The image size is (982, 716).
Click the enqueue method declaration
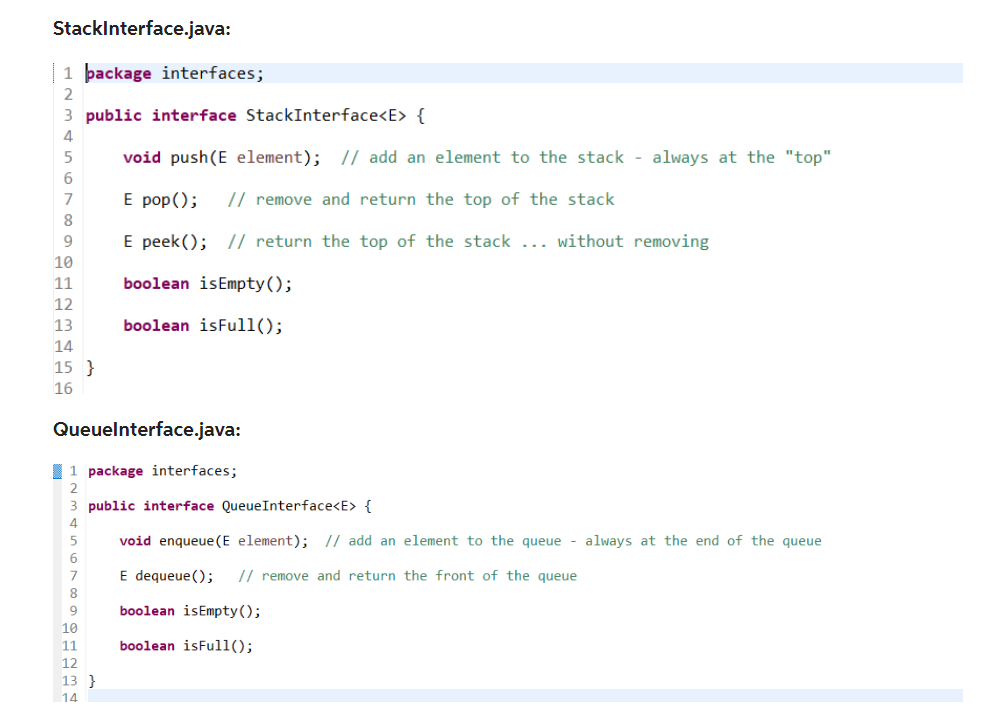[210, 540]
